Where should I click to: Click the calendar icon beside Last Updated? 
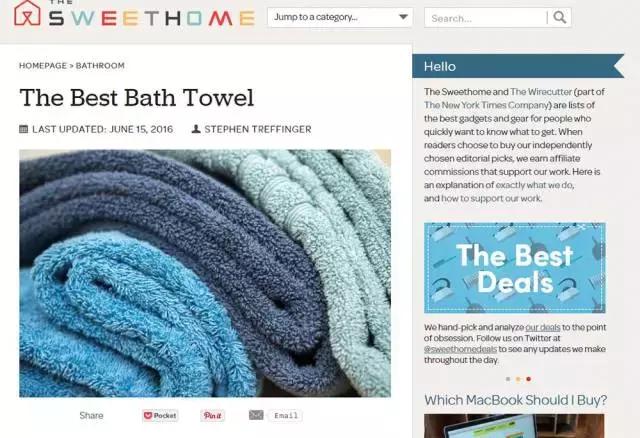[24, 129]
